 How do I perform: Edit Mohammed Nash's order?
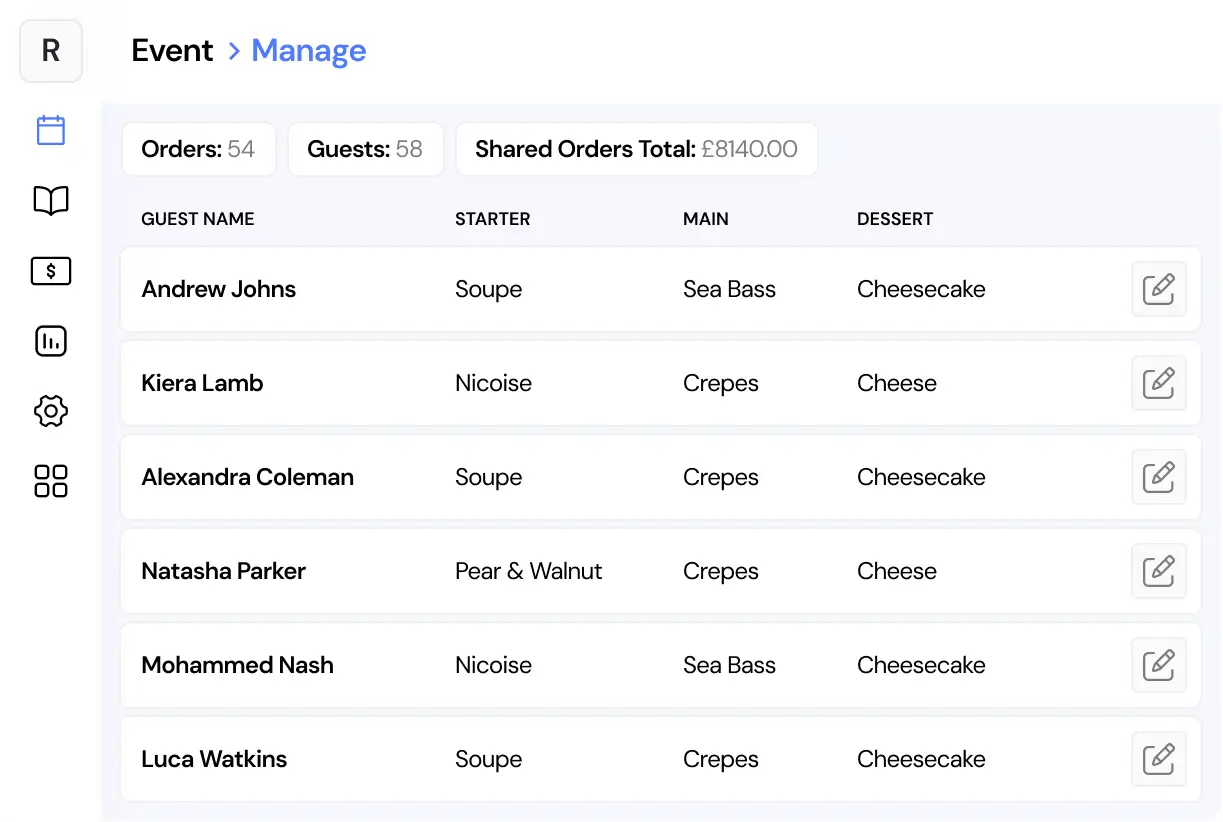(x=1158, y=665)
